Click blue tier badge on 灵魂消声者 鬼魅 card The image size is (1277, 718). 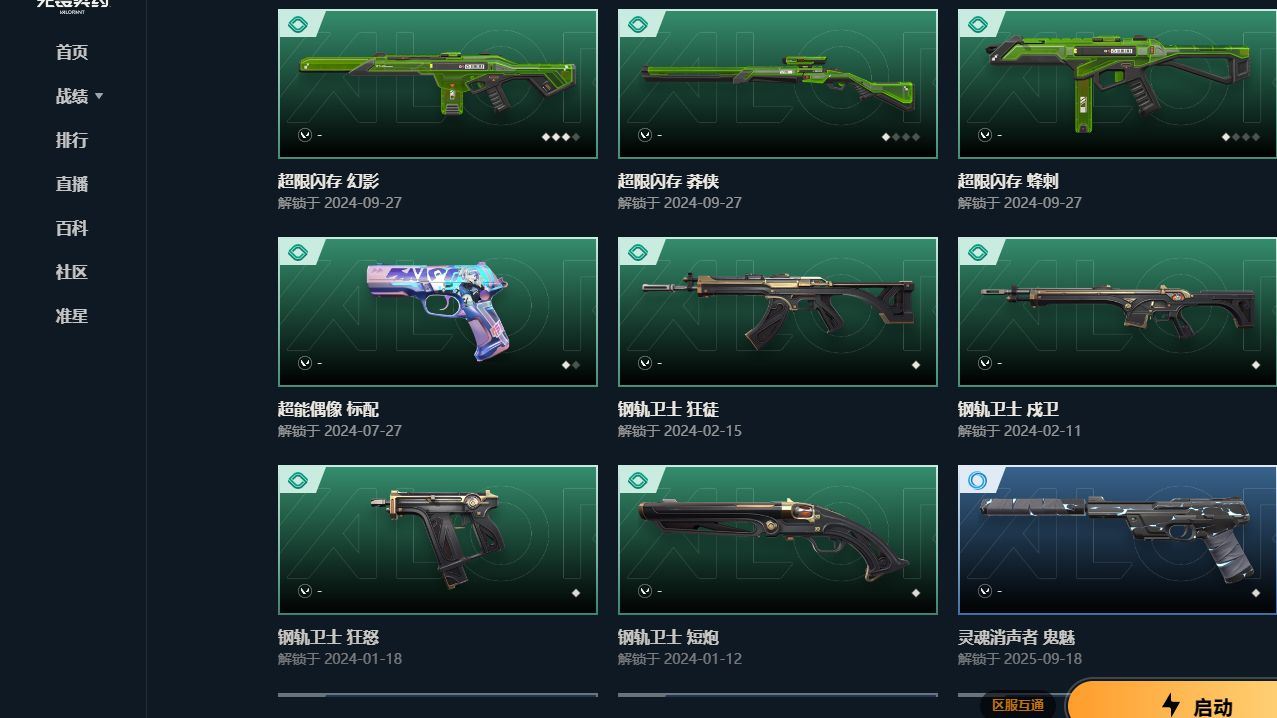(x=977, y=481)
